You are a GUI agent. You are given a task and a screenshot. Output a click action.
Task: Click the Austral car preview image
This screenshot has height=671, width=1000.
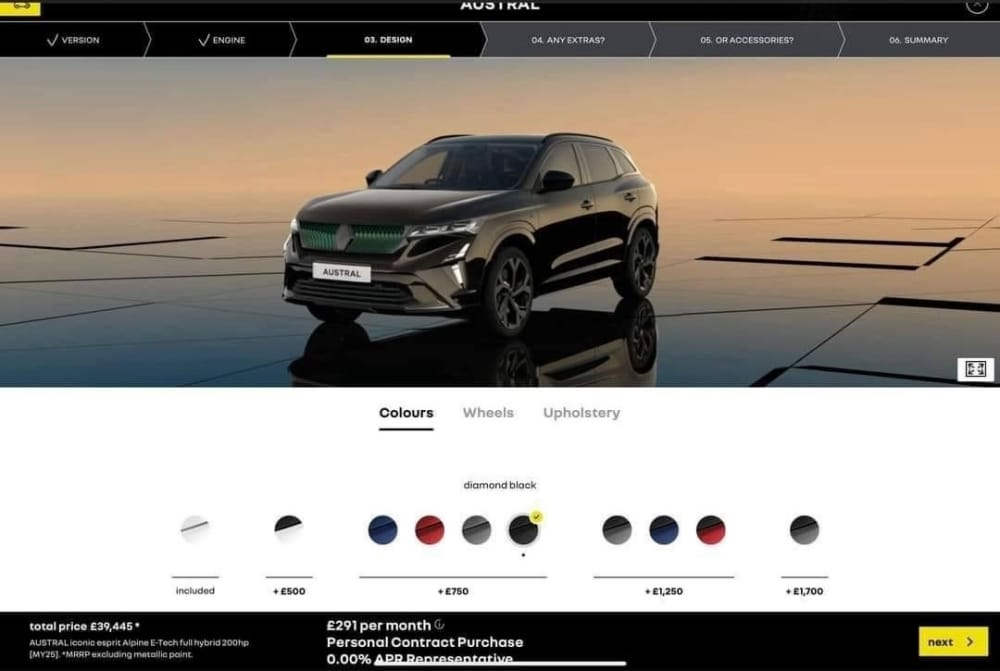[x=472, y=233]
